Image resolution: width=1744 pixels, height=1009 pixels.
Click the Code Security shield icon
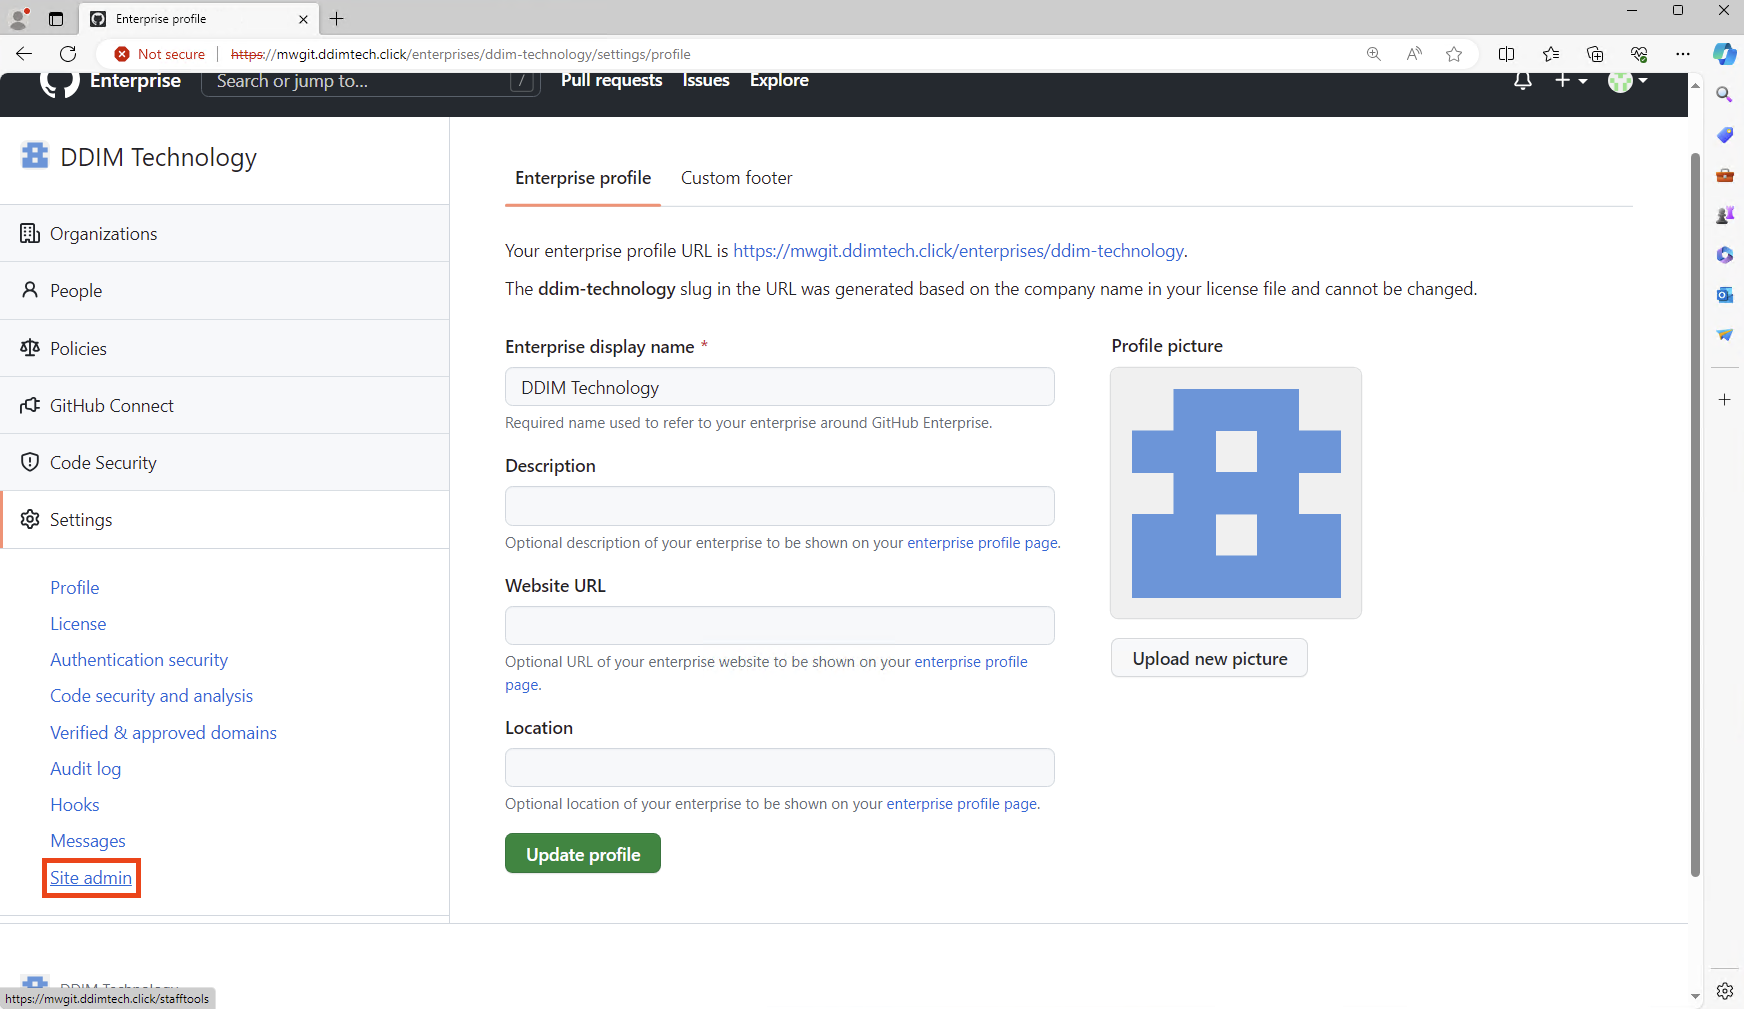coord(30,462)
